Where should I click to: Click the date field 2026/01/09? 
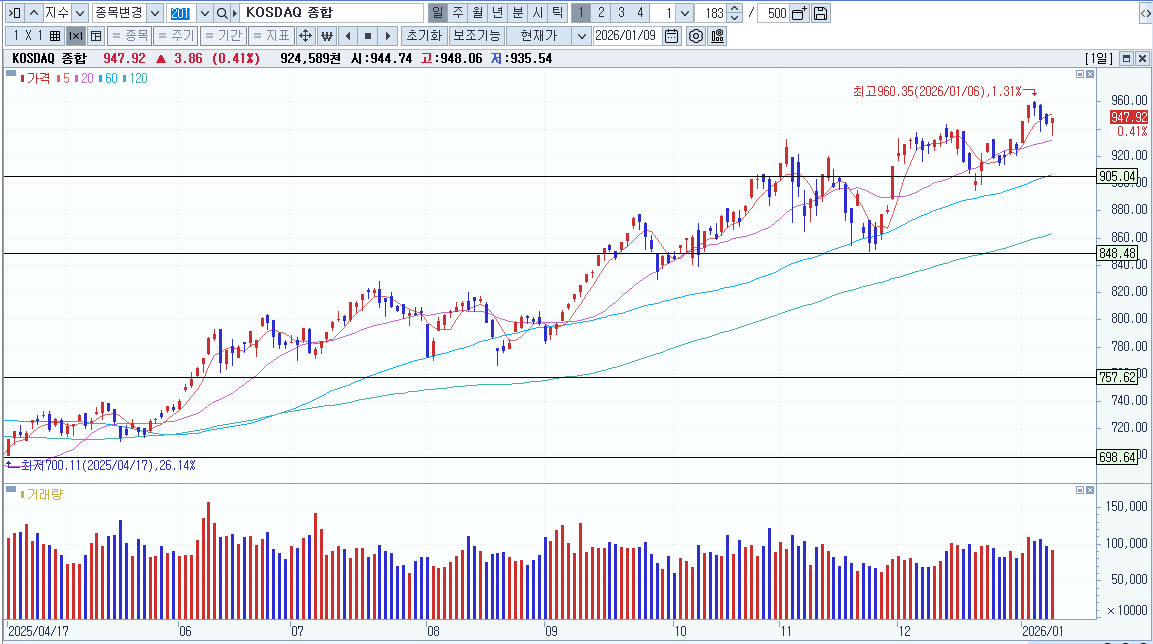626,35
